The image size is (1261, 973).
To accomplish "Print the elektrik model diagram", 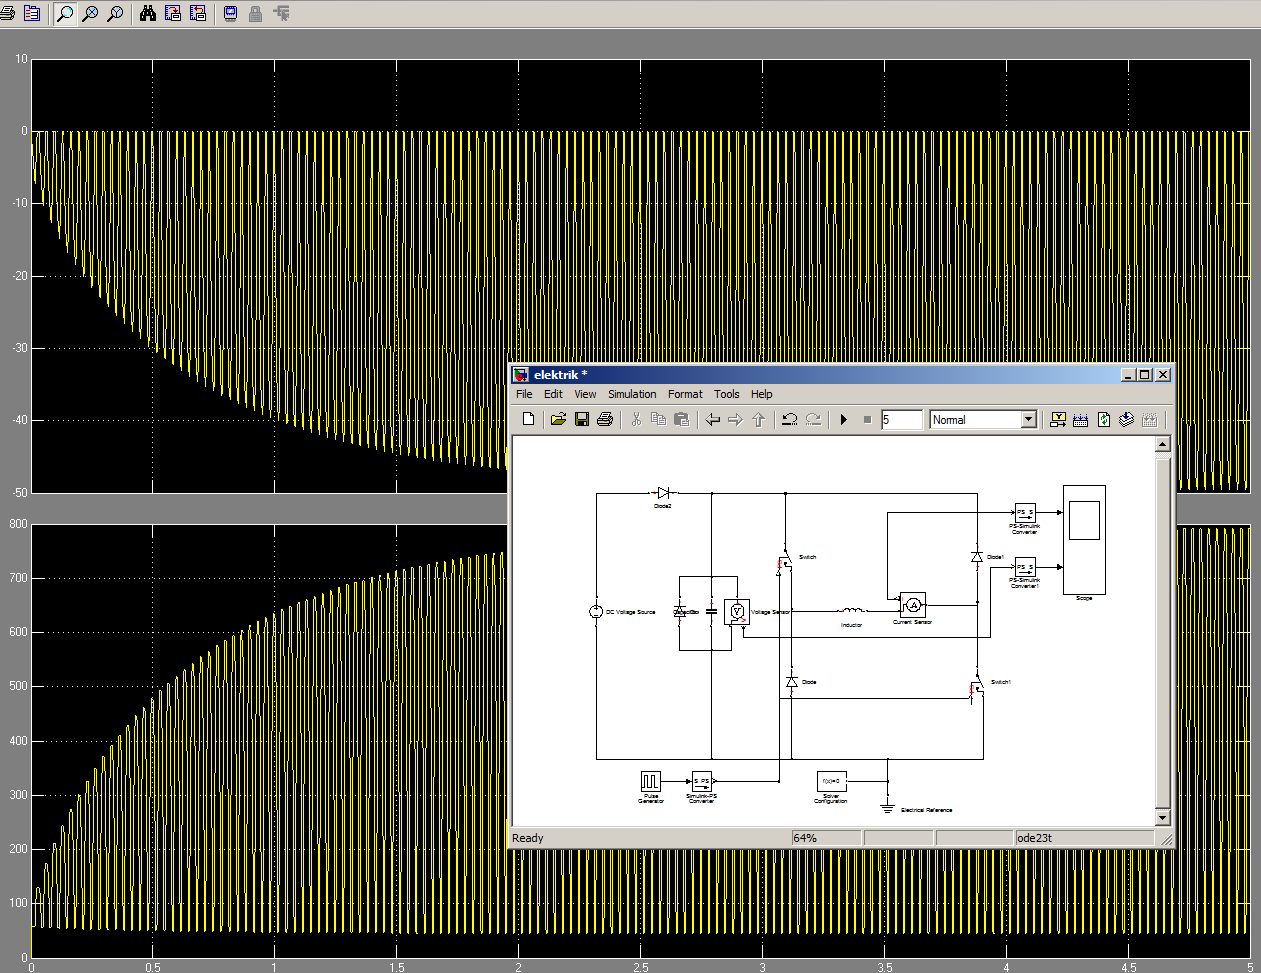I will 605,420.
